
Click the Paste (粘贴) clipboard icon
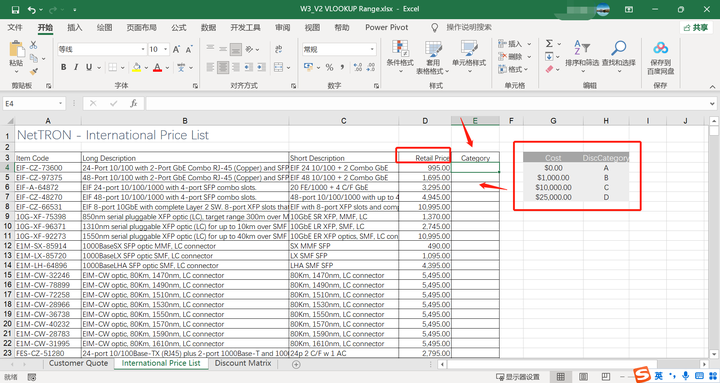tap(17, 50)
